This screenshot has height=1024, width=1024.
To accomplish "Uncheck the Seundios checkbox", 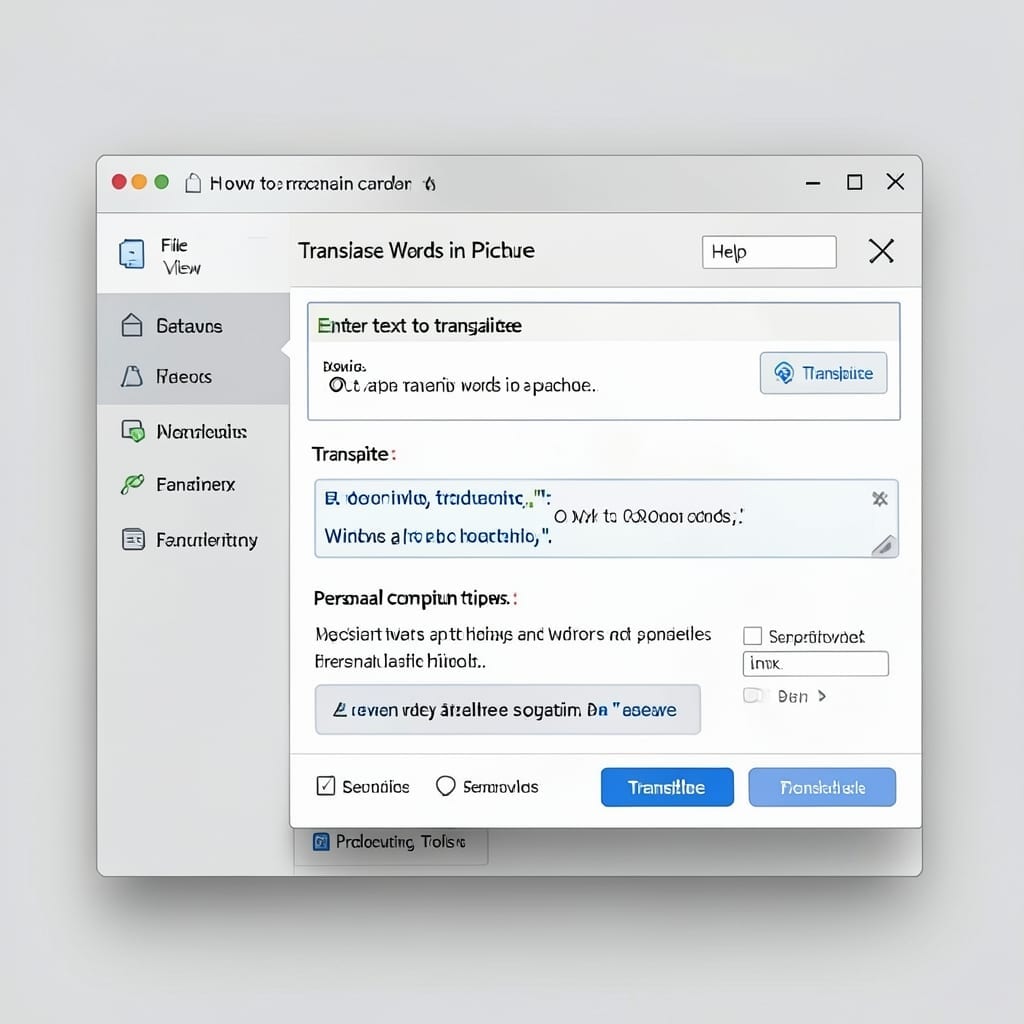I will tap(325, 786).
